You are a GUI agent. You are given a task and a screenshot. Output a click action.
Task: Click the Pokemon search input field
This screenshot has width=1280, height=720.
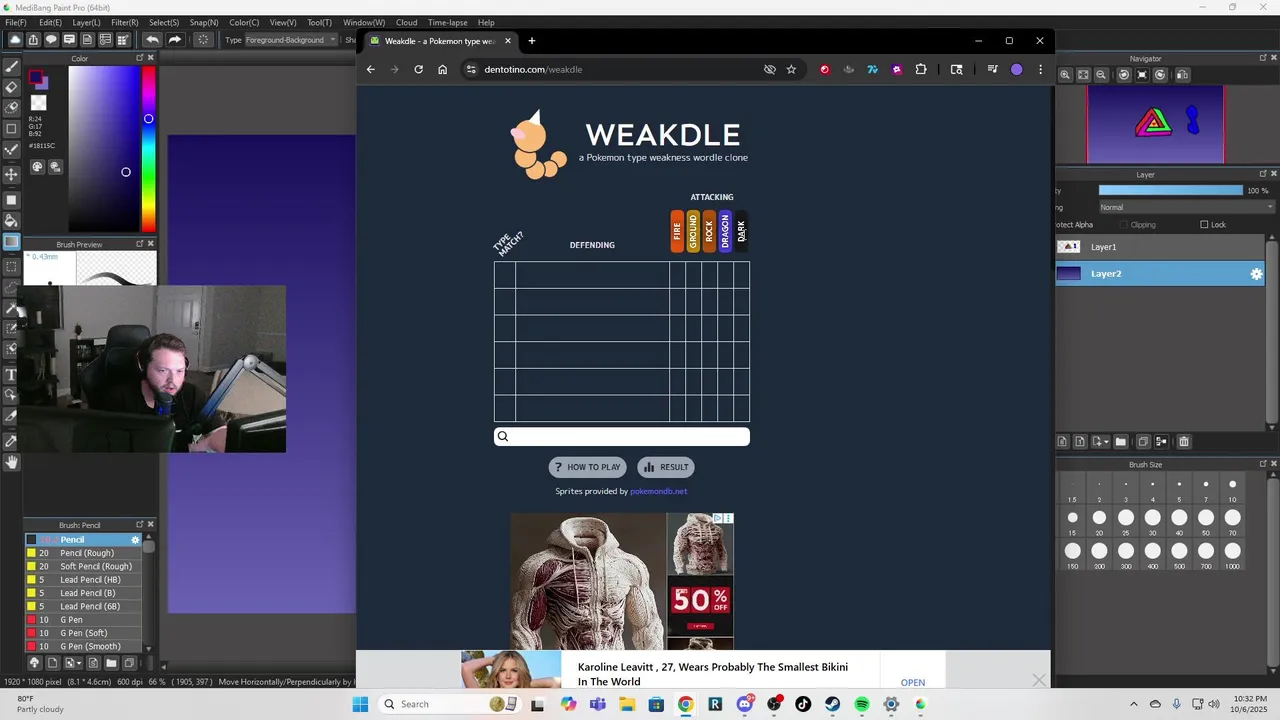(x=622, y=436)
